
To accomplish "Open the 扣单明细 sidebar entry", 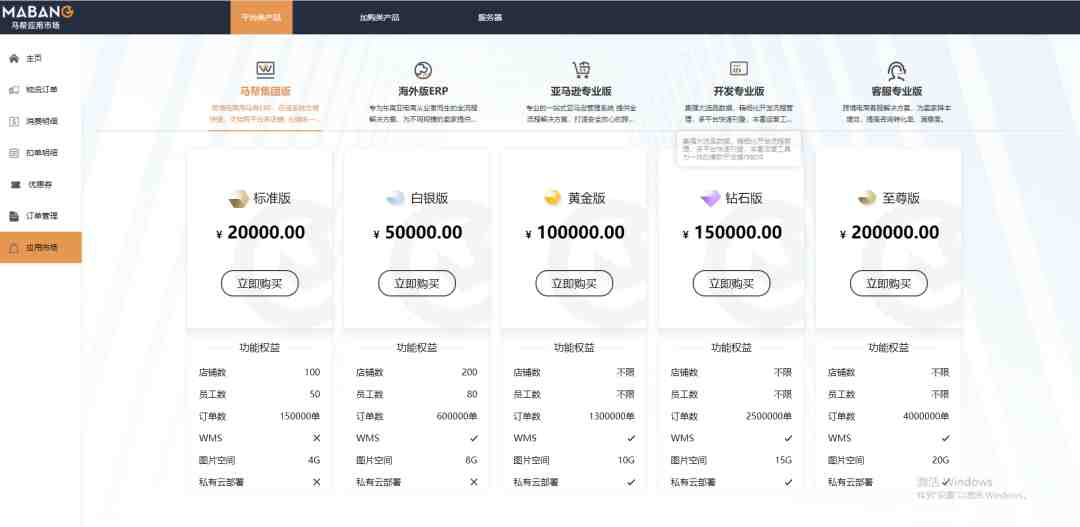I will (x=41, y=153).
